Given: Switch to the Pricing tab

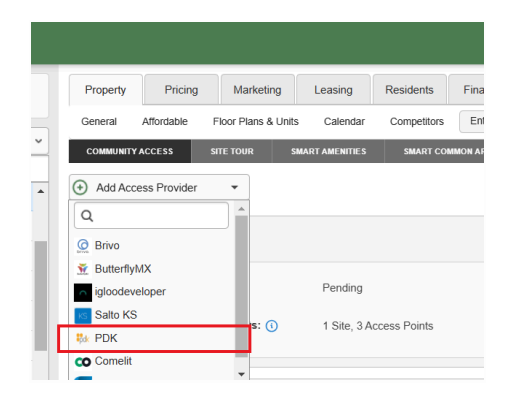Looking at the screenshot, I should [181, 90].
